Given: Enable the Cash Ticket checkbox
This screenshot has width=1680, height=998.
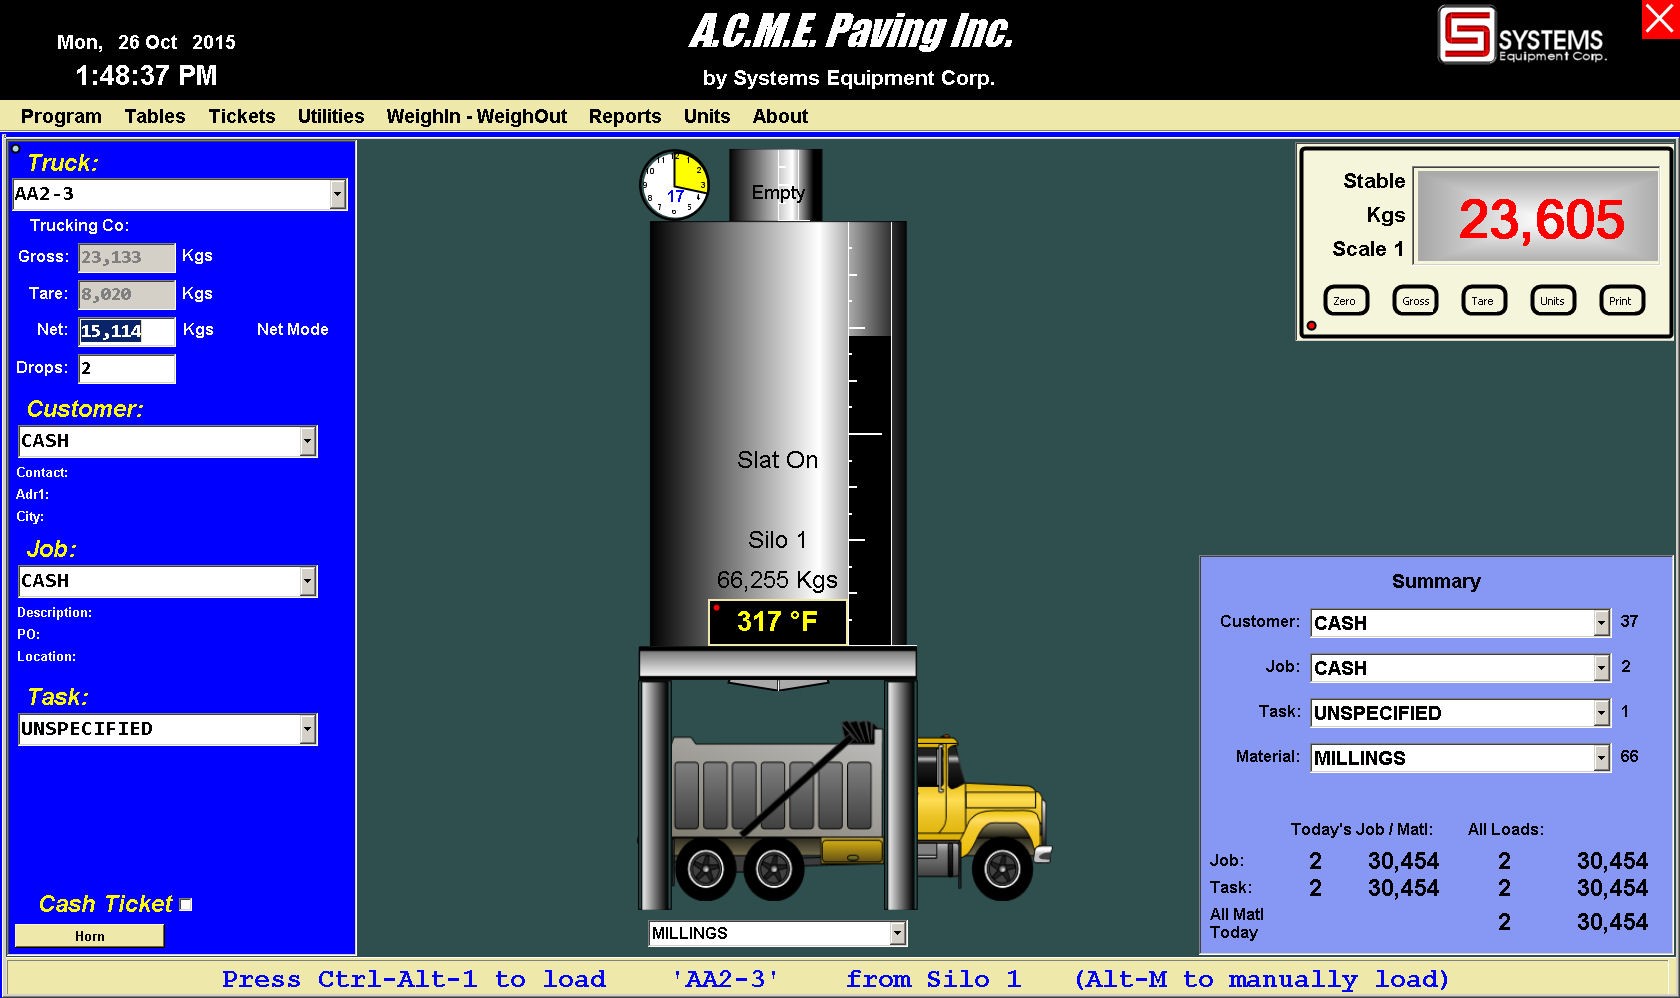Looking at the screenshot, I should click(x=186, y=905).
